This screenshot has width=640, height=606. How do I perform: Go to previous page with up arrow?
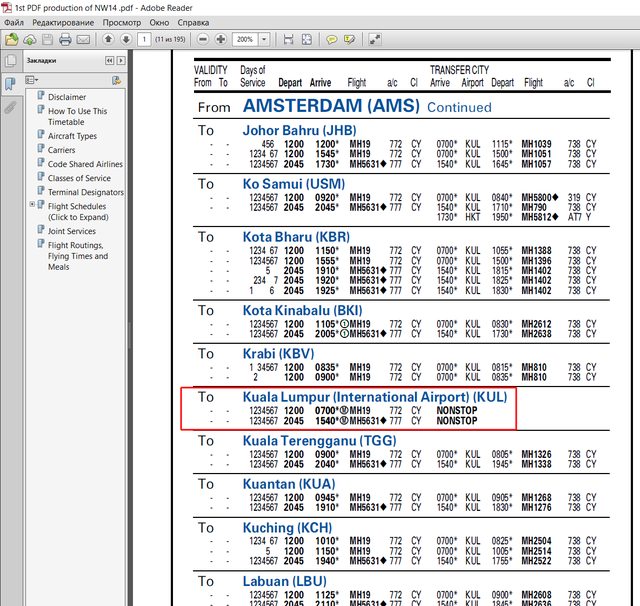[x=108, y=39]
